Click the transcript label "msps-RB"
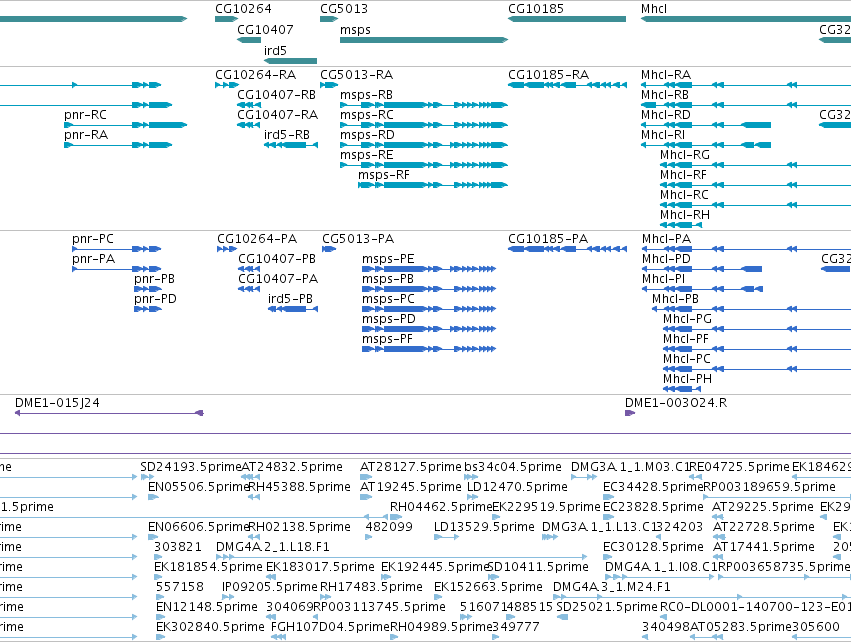This screenshot has height=642, width=851. [366, 95]
